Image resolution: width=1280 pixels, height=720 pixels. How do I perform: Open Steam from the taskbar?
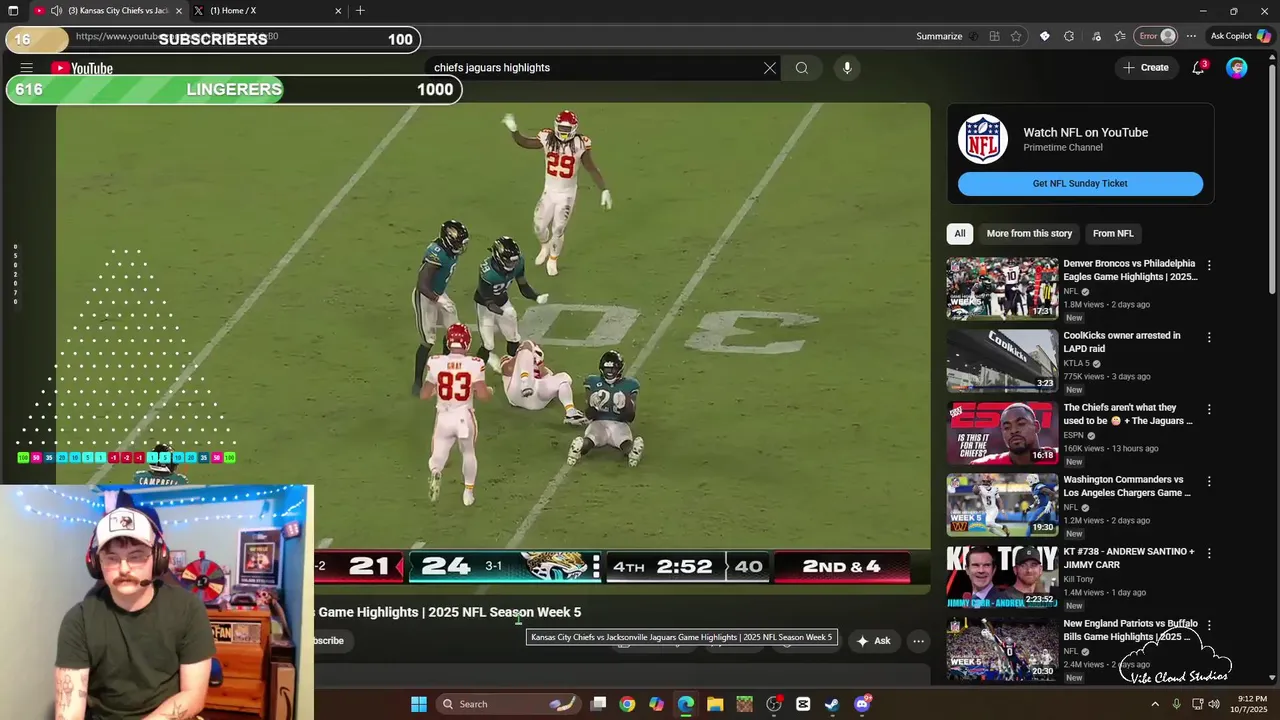tap(832, 704)
